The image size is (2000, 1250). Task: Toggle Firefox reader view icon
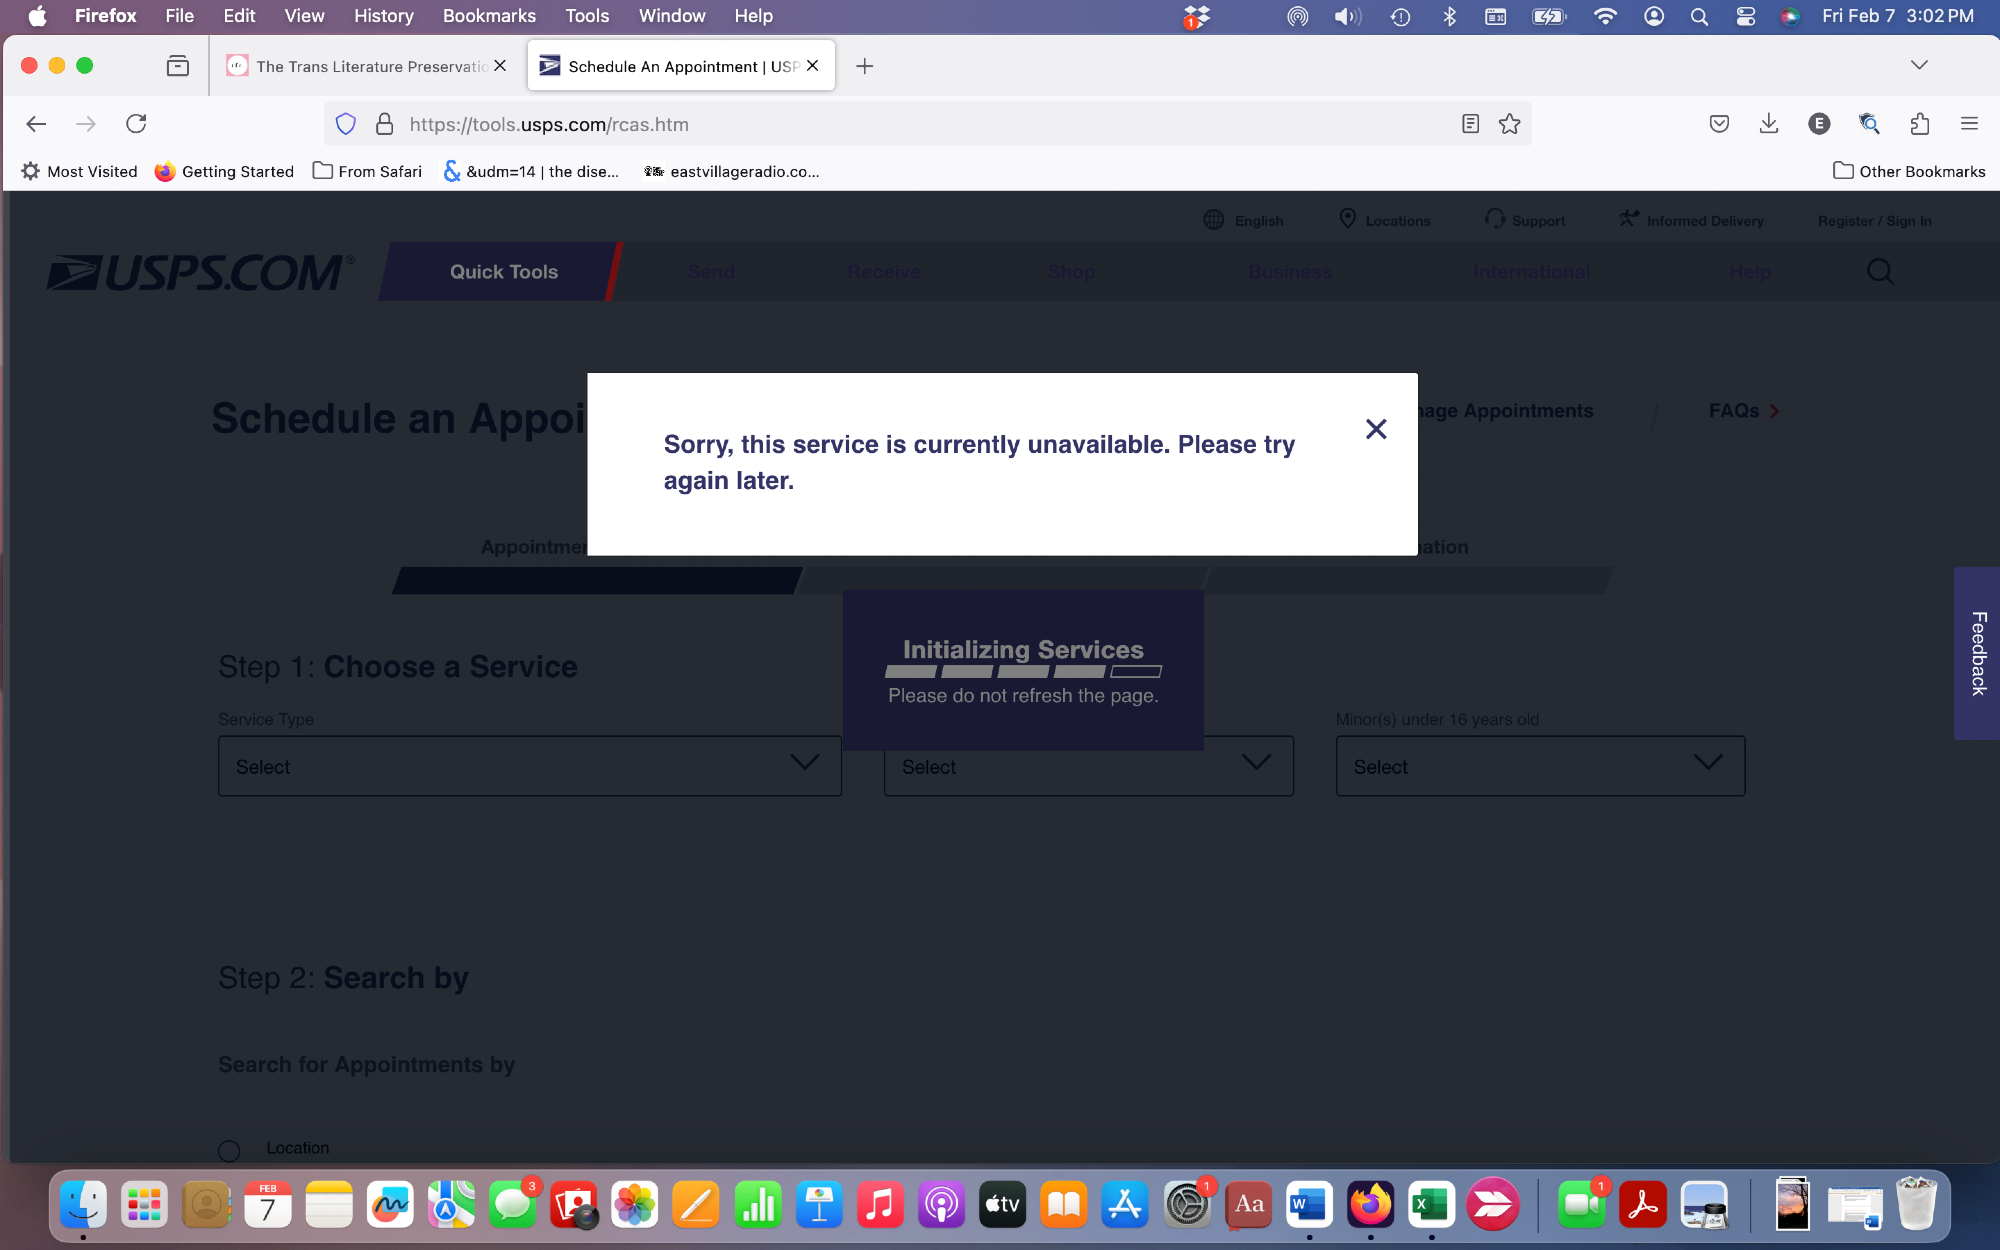[1470, 124]
